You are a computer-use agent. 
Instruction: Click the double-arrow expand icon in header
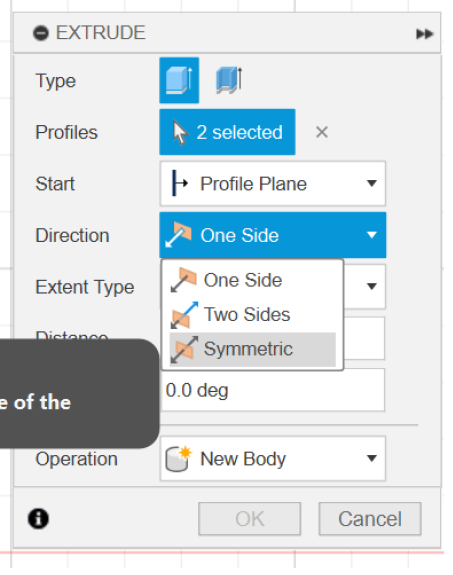tap(424, 34)
